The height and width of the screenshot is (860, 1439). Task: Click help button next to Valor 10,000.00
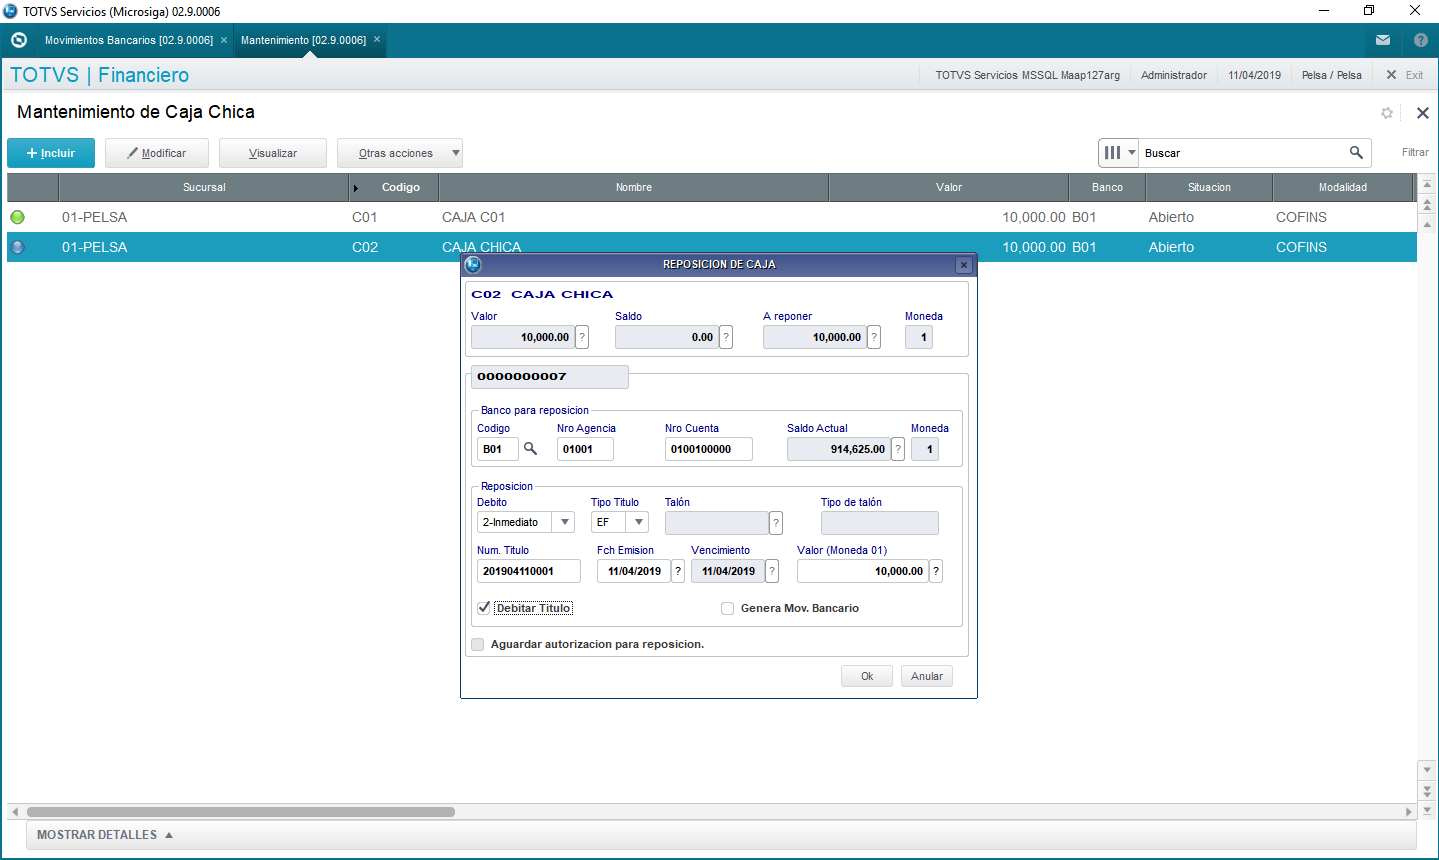[x=582, y=337]
